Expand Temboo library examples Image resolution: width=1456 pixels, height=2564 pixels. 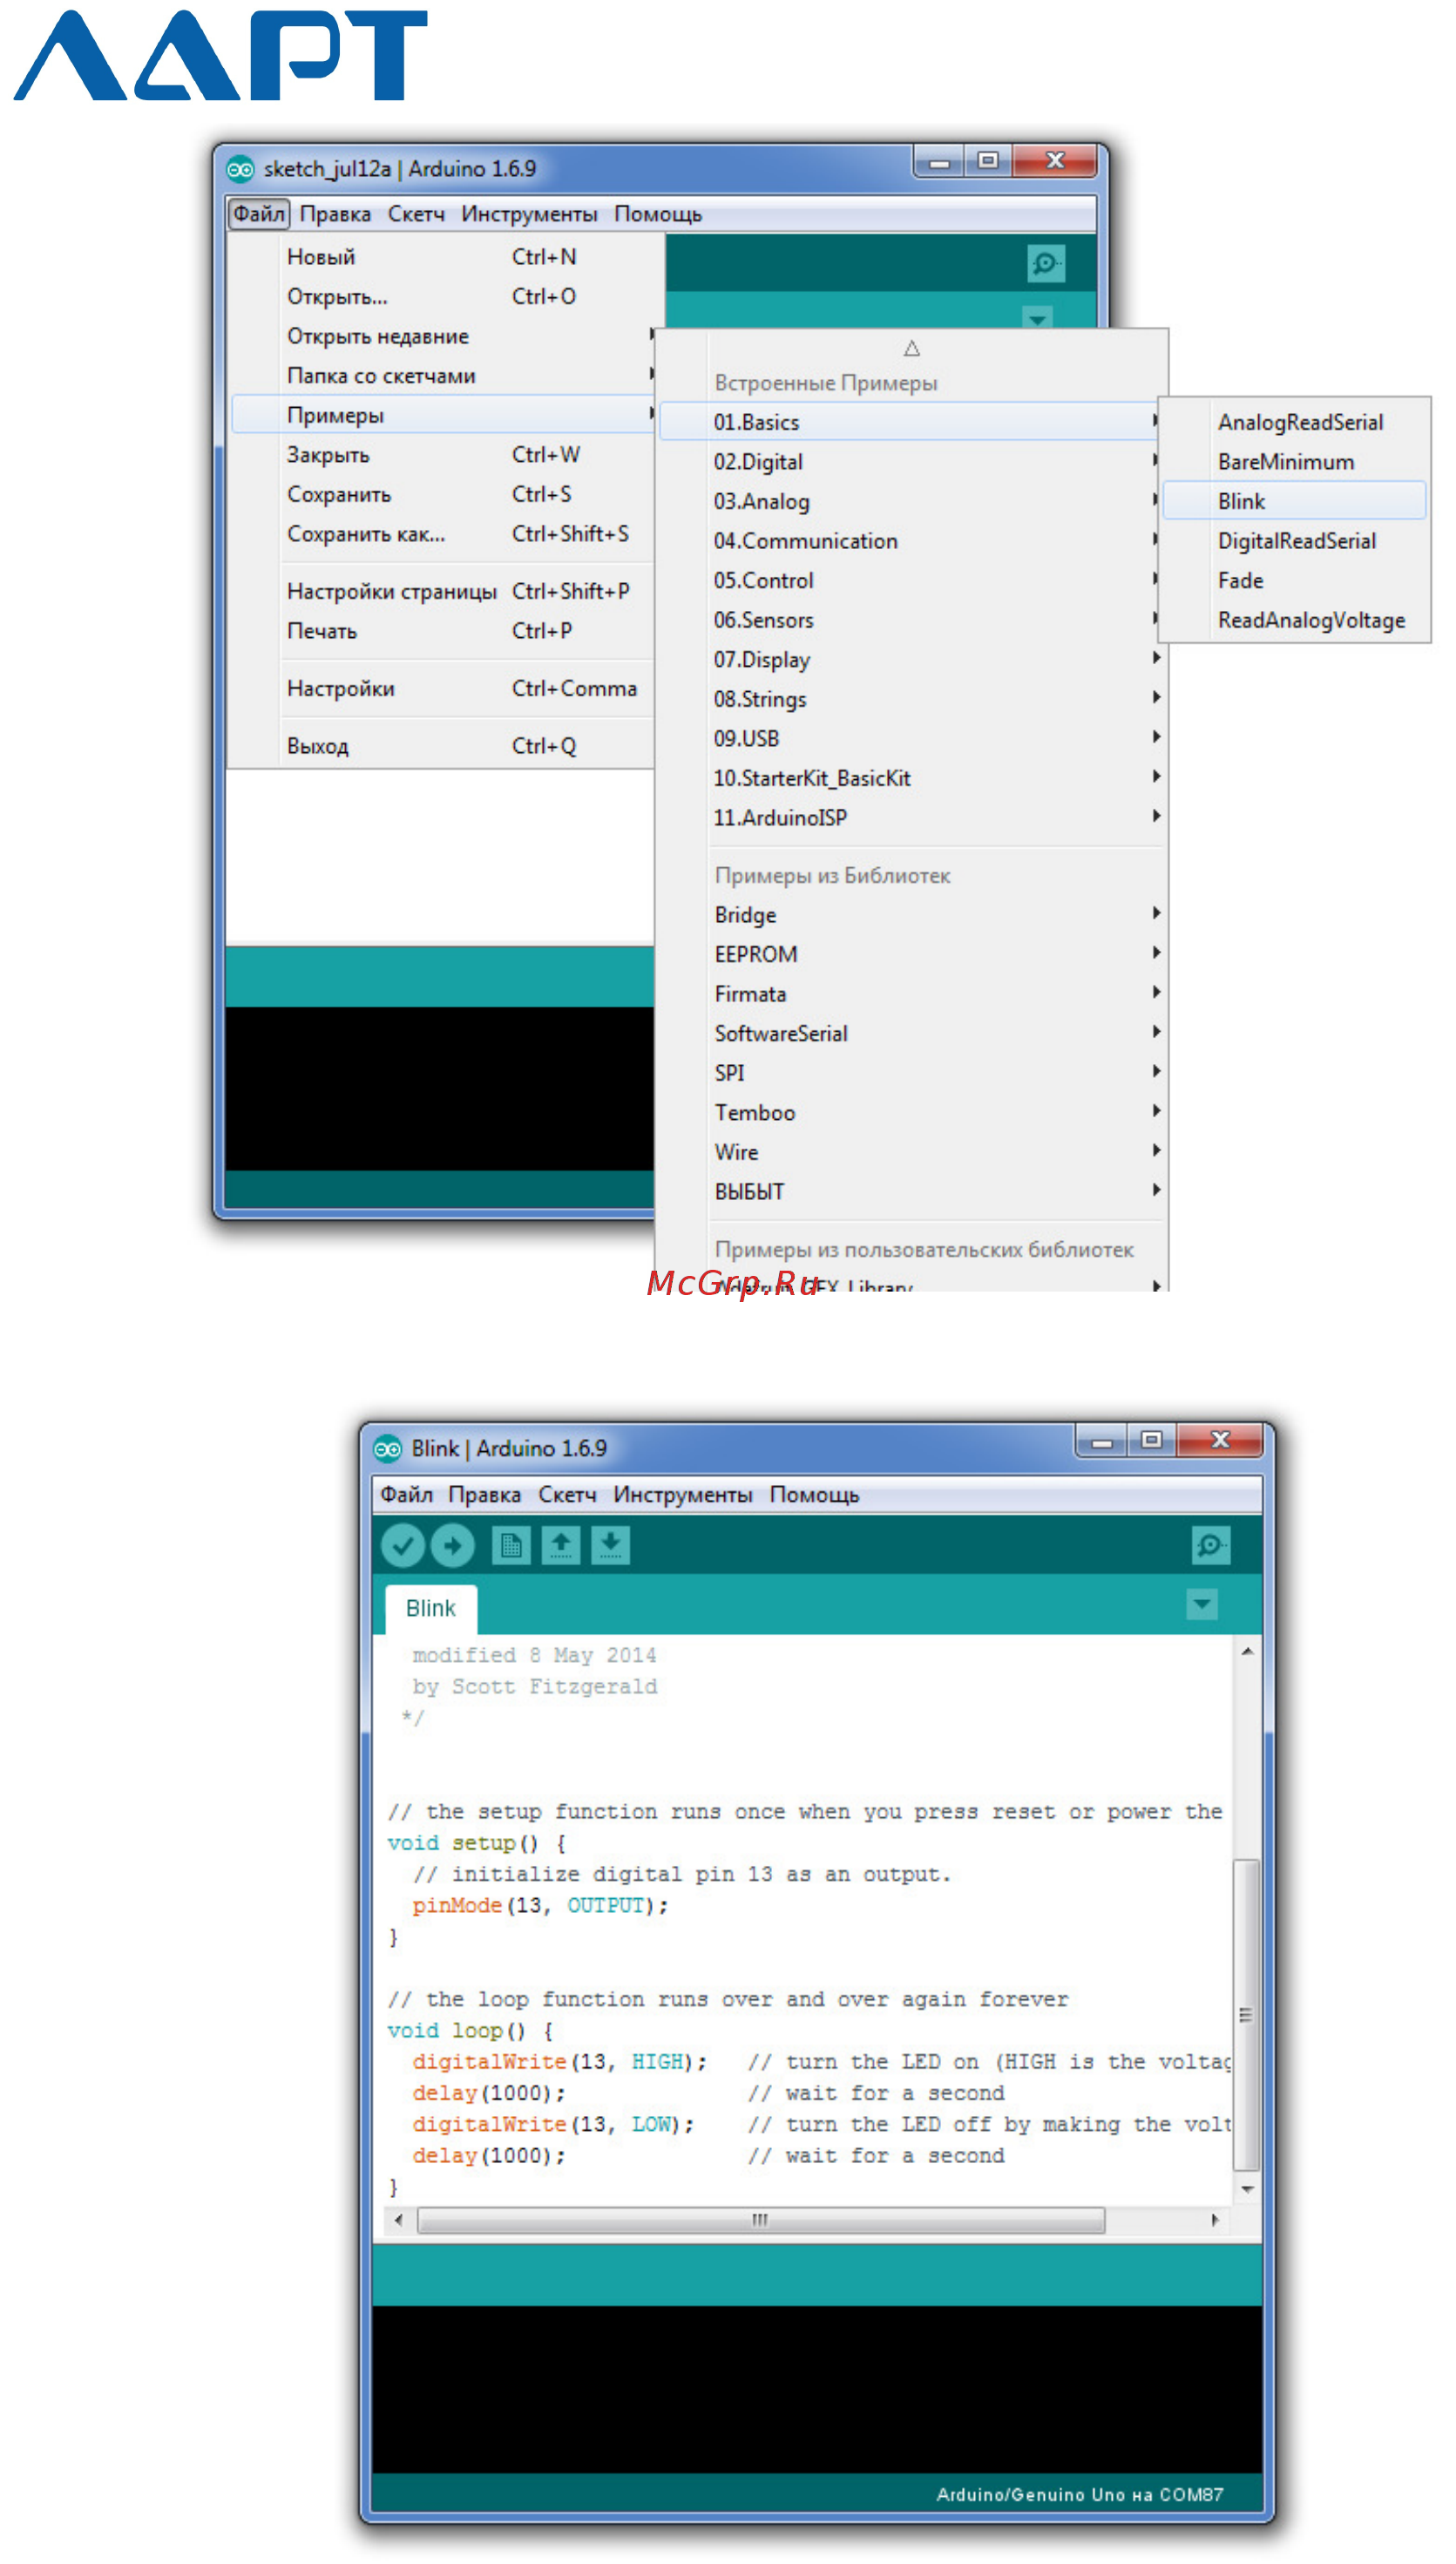point(912,1112)
